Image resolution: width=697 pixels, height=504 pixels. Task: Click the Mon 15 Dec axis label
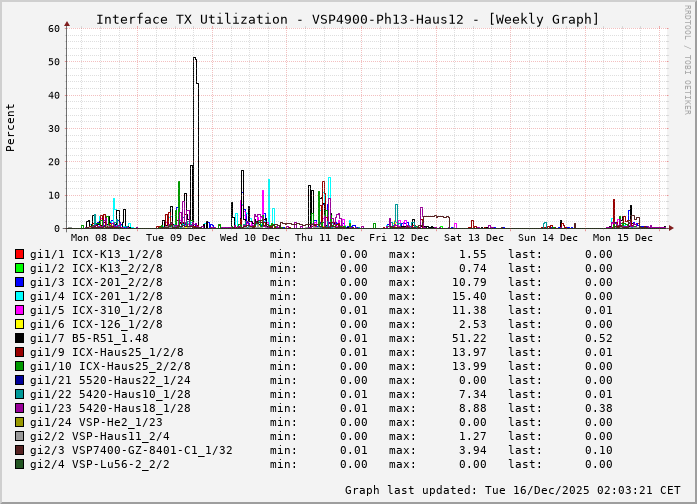point(623,238)
